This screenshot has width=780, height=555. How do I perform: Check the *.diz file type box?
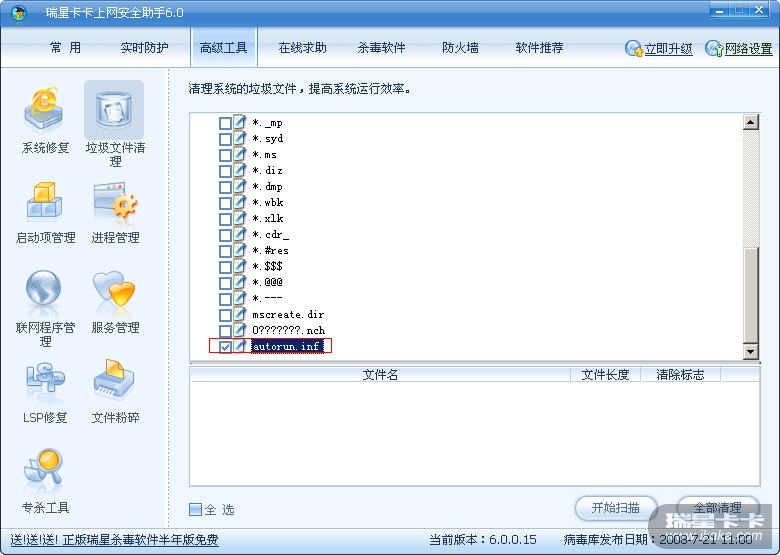coord(225,171)
